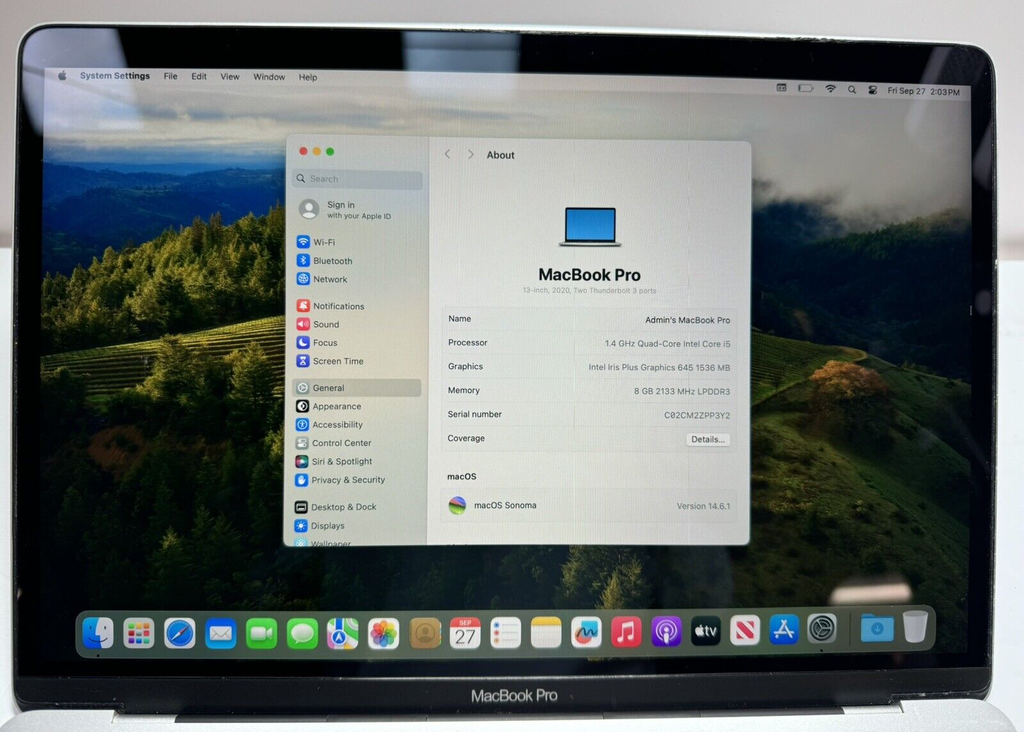Click System Settings icon in the Dock
This screenshot has height=732, width=1024.
coord(822,629)
